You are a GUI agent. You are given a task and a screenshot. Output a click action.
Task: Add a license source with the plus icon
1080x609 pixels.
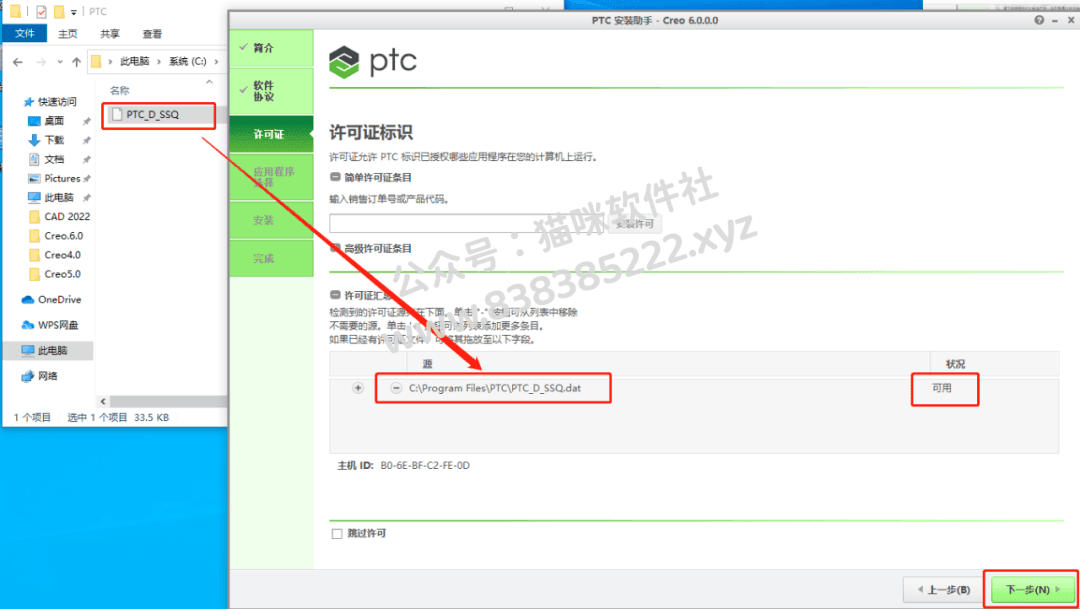[357, 388]
